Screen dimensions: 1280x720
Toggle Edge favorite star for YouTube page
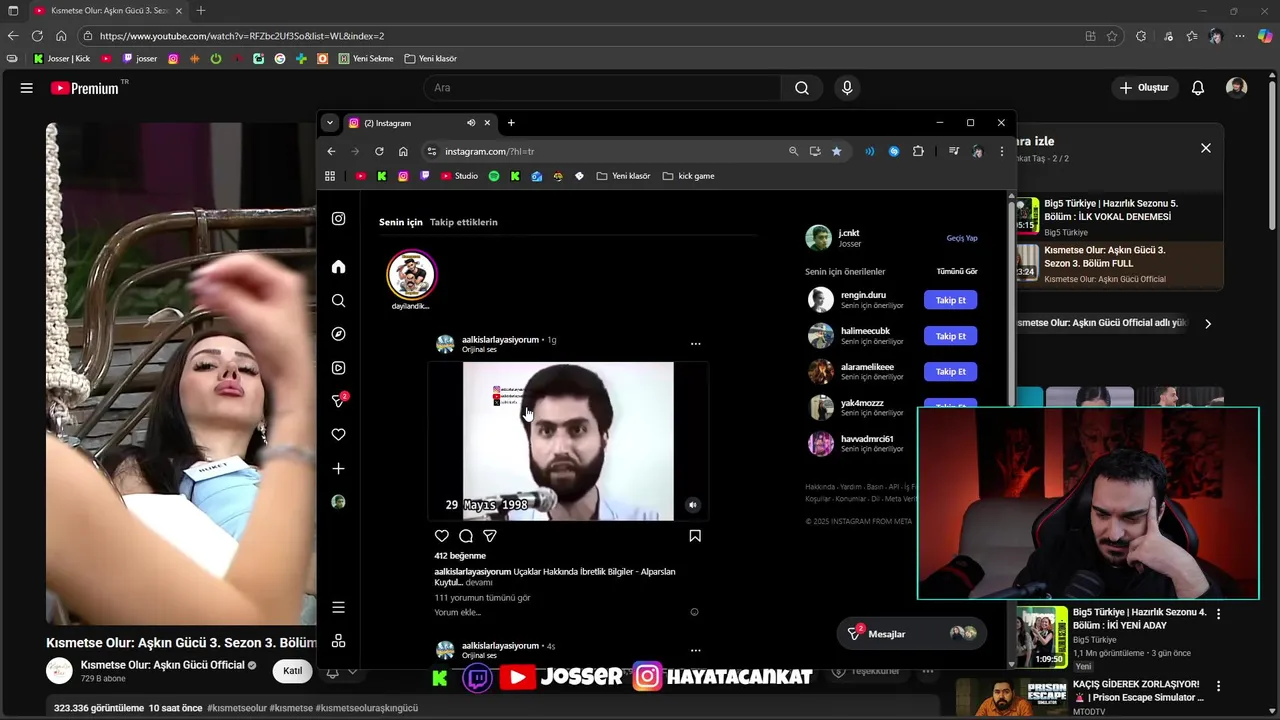(x=1112, y=36)
